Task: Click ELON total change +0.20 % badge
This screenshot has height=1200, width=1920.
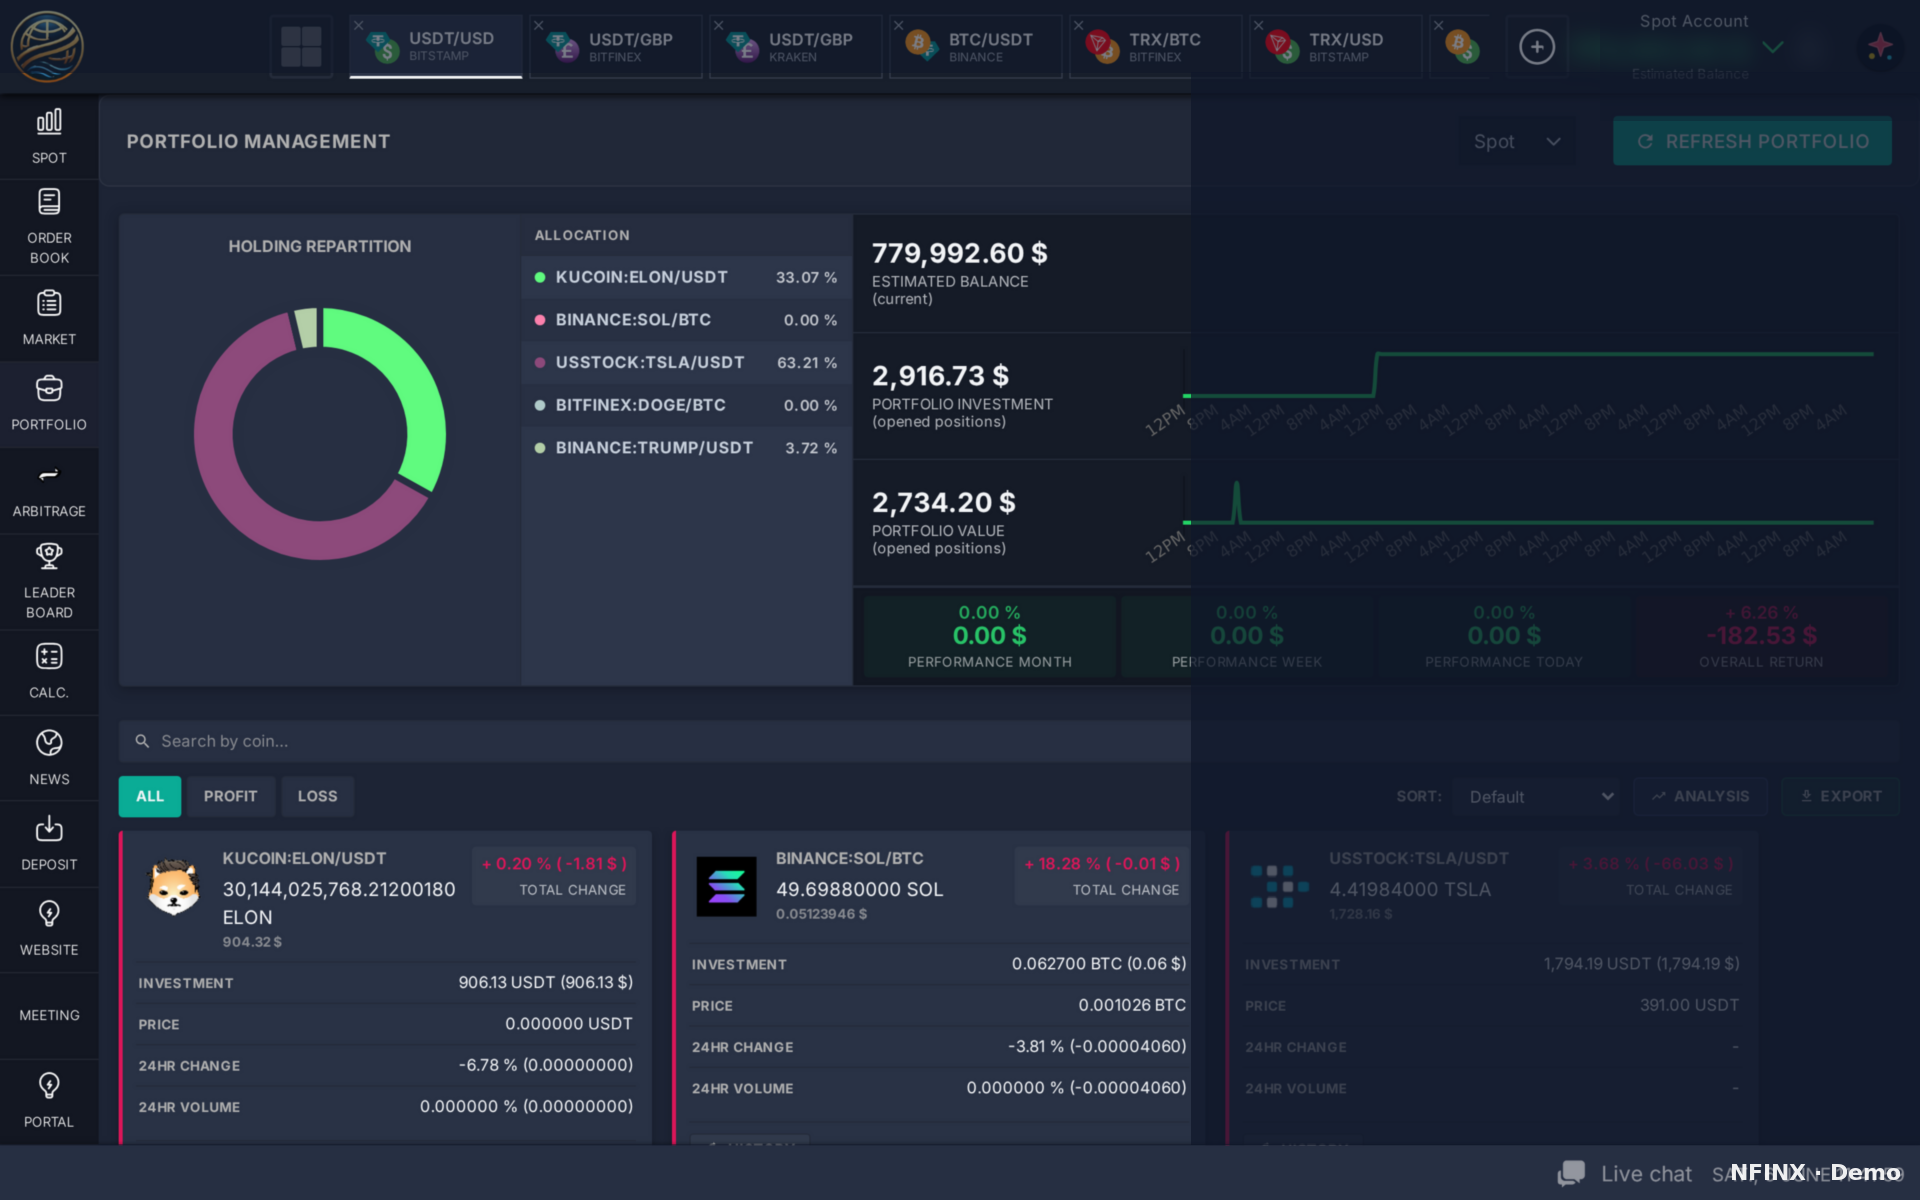Action: tap(554, 876)
